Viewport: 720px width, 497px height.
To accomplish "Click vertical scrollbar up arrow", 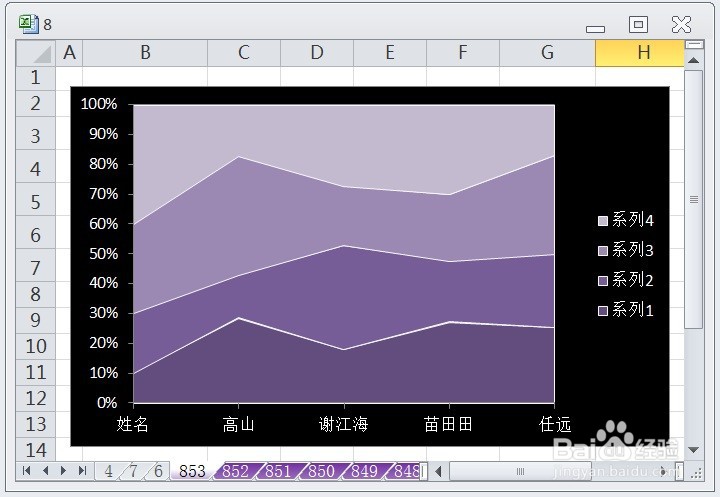I will click(x=694, y=60).
